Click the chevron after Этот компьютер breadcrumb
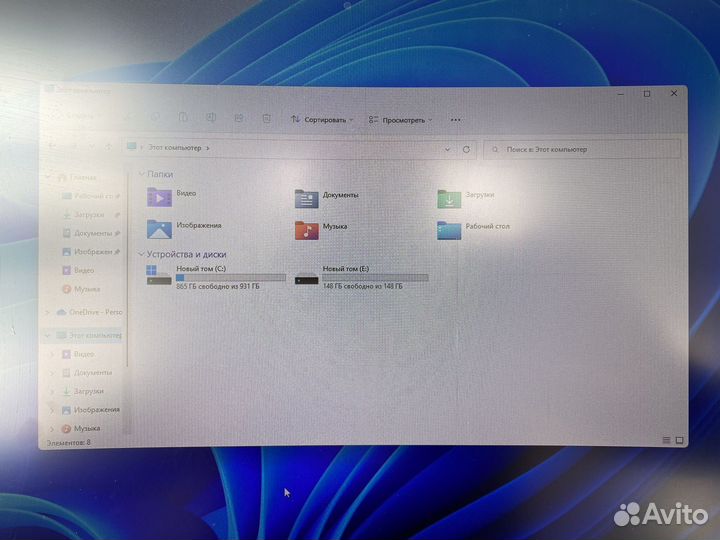The image size is (720, 540). [x=208, y=148]
